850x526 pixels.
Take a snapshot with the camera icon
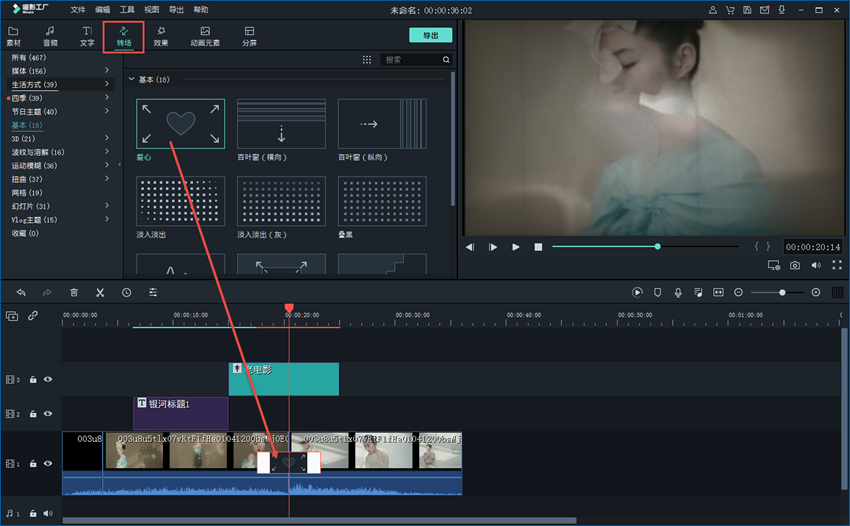coord(794,265)
